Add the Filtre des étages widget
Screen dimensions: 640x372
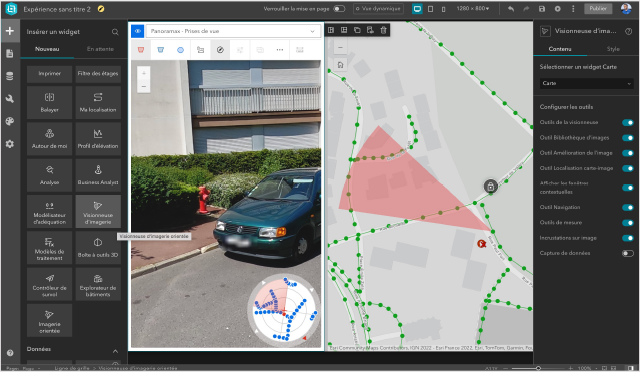point(98,74)
